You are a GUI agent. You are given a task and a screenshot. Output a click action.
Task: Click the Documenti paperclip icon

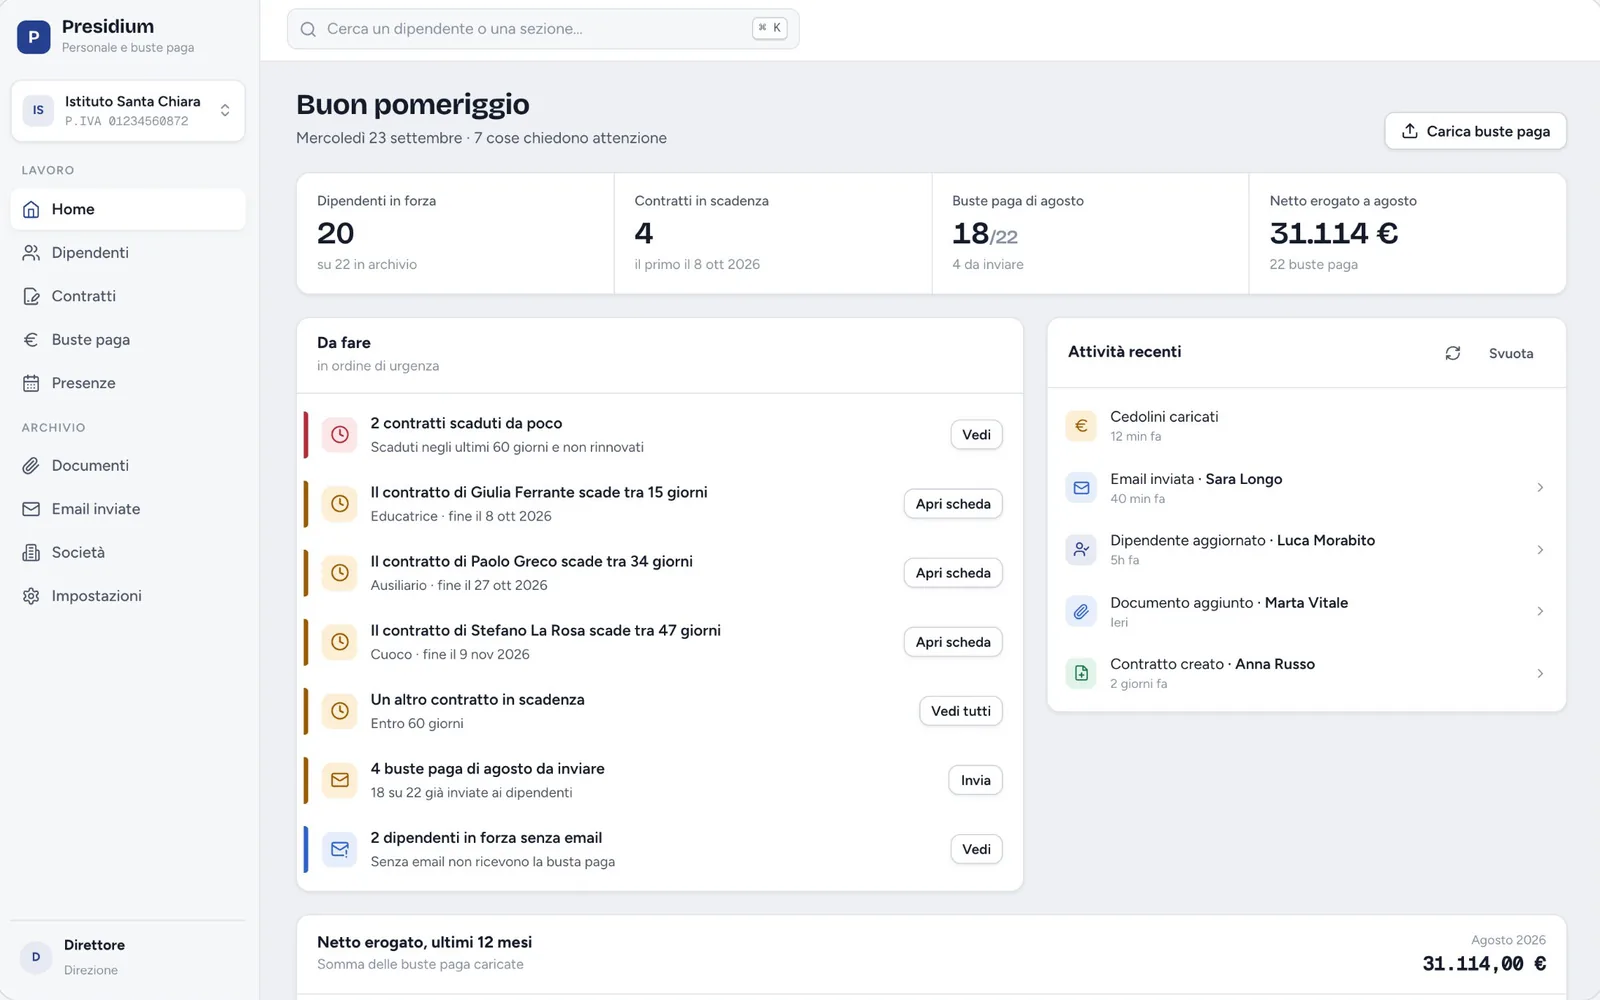tap(31, 466)
